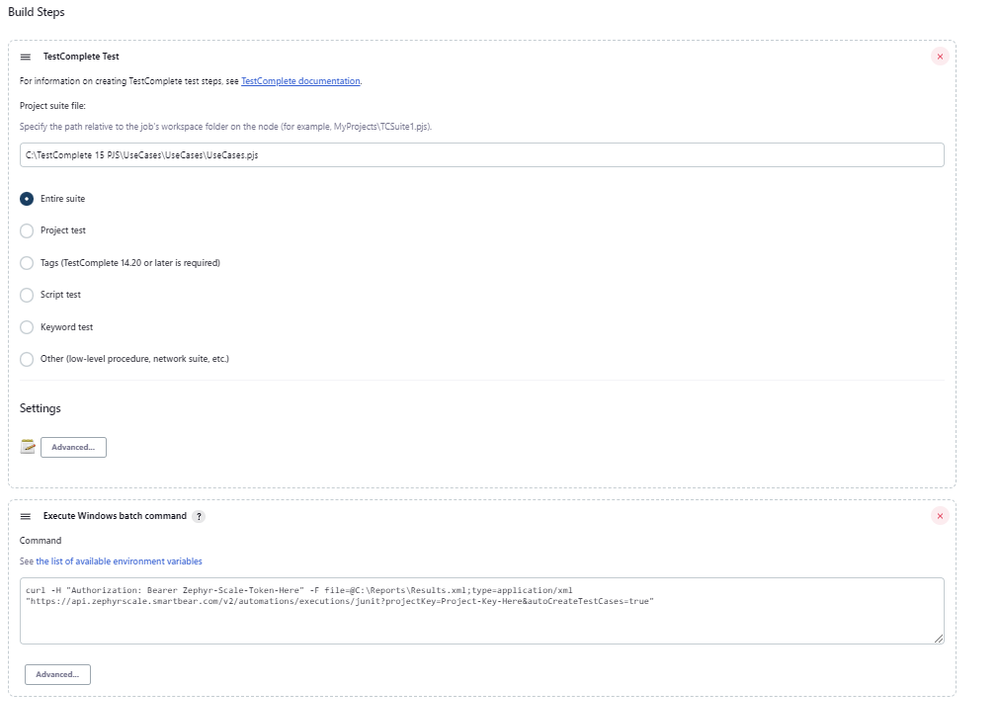Choose the Project test option
The height and width of the screenshot is (706, 999).
pos(26,230)
